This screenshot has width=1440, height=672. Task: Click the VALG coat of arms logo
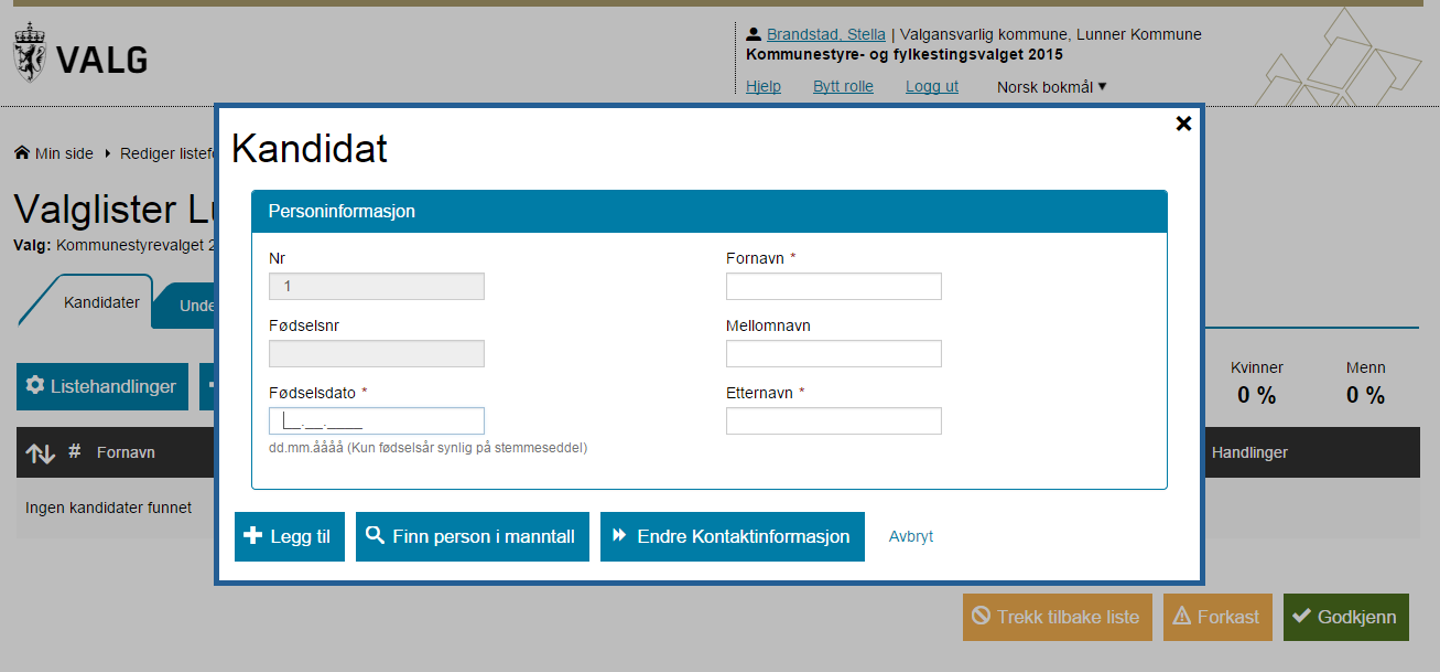[x=29, y=55]
